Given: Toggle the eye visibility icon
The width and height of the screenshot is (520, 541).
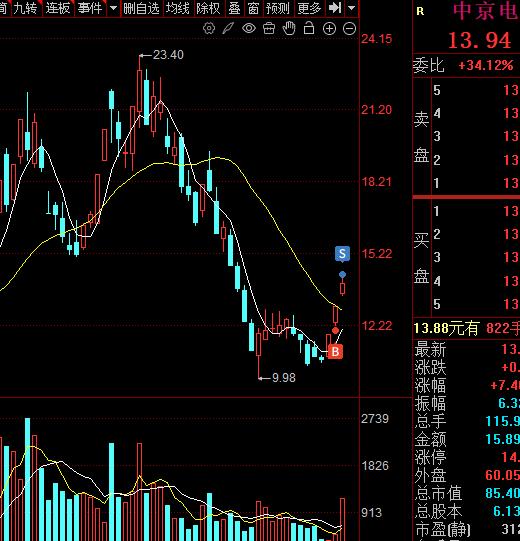Looking at the screenshot, I should click(249, 28).
